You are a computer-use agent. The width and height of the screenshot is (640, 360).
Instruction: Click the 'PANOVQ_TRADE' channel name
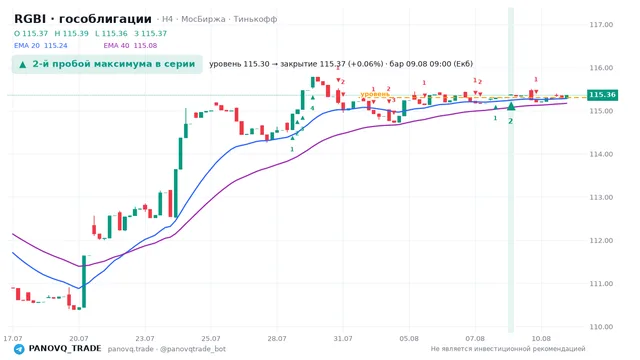(x=65, y=349)
